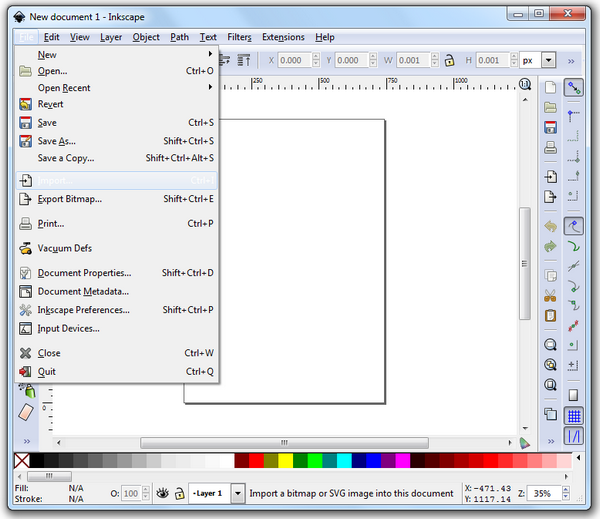Click new document icon in right toolbar
The image size is (600, 519).
point(551,87)
